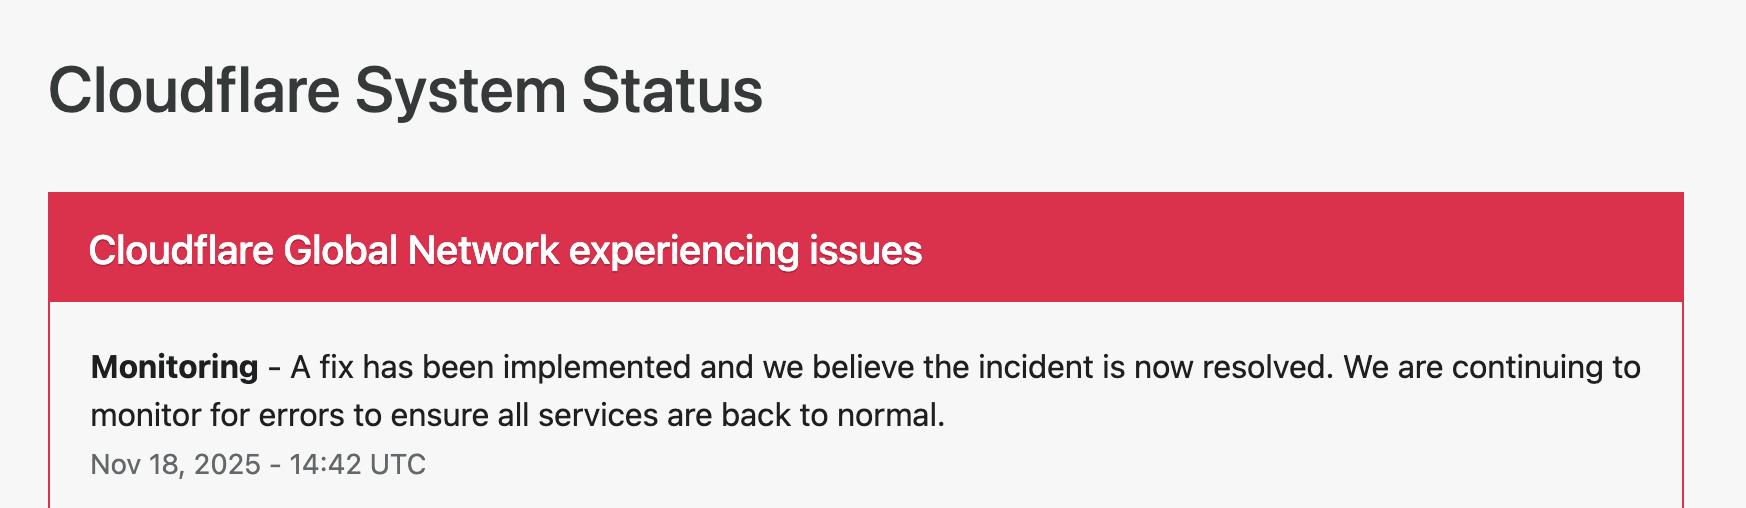Click the words "We are continuing to"
The image size is (1746, 508).
point(1491,367)
